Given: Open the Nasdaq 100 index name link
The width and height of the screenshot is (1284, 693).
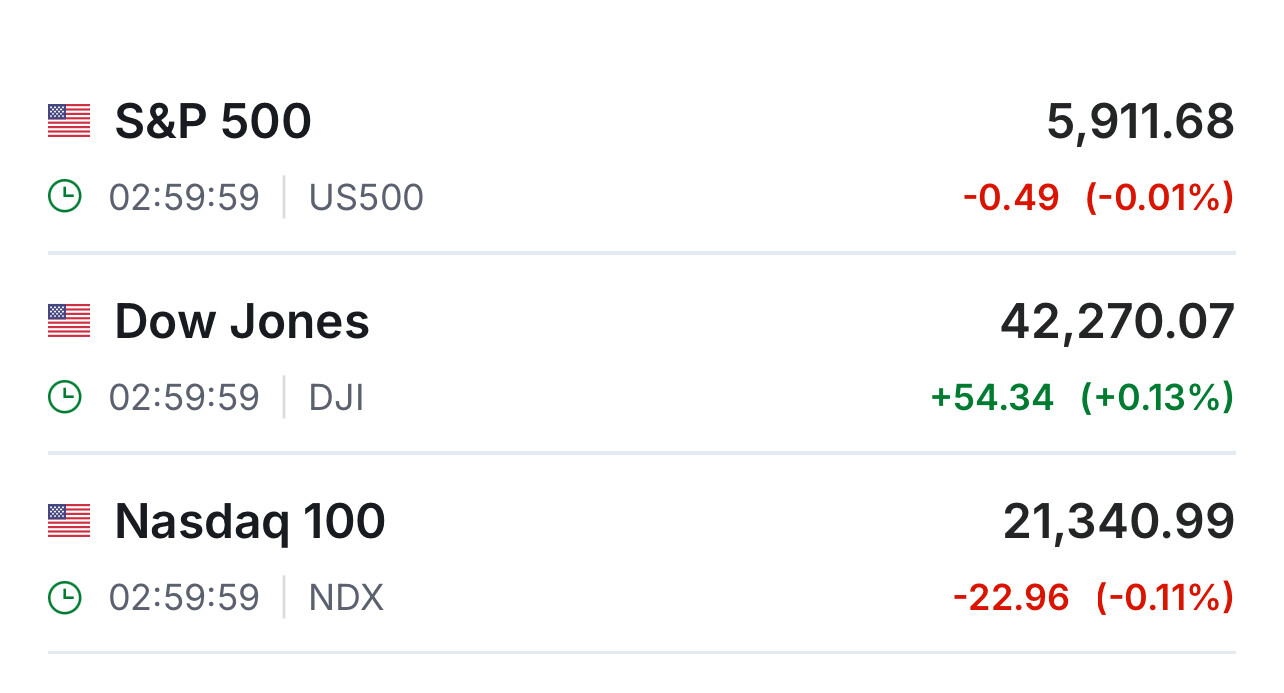Looking at the screenshot, I should (x=250, y=522).
